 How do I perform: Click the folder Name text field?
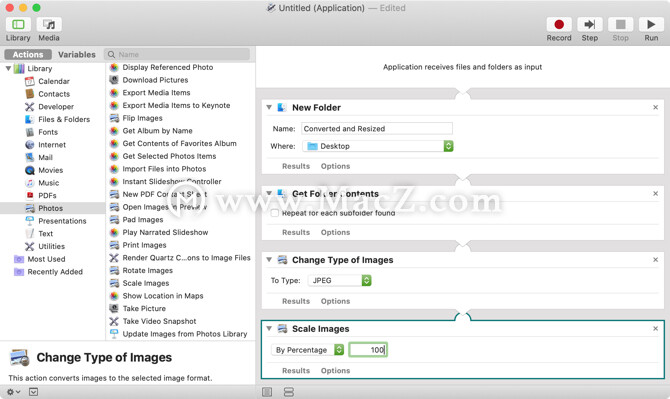(376, 129)
